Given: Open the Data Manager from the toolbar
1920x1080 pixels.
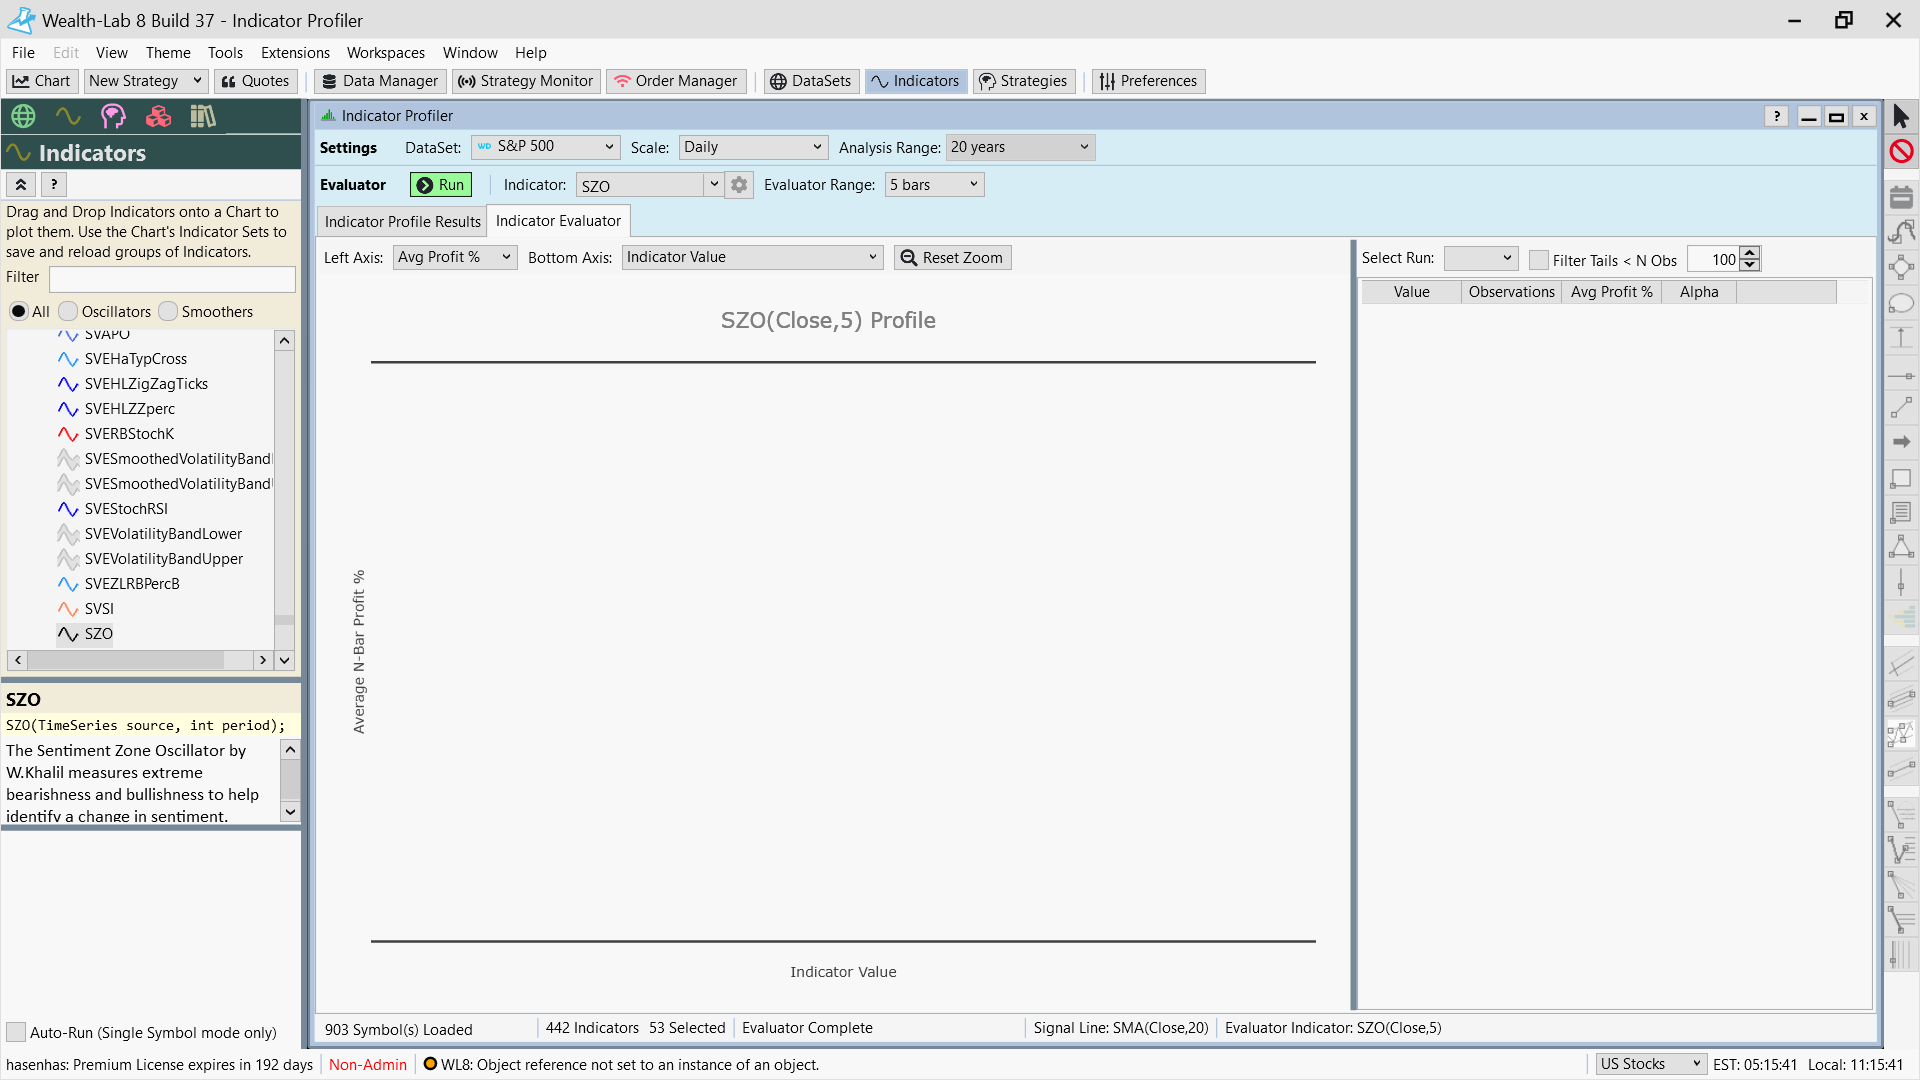Looking at the screenshot, I should [379, 81].
